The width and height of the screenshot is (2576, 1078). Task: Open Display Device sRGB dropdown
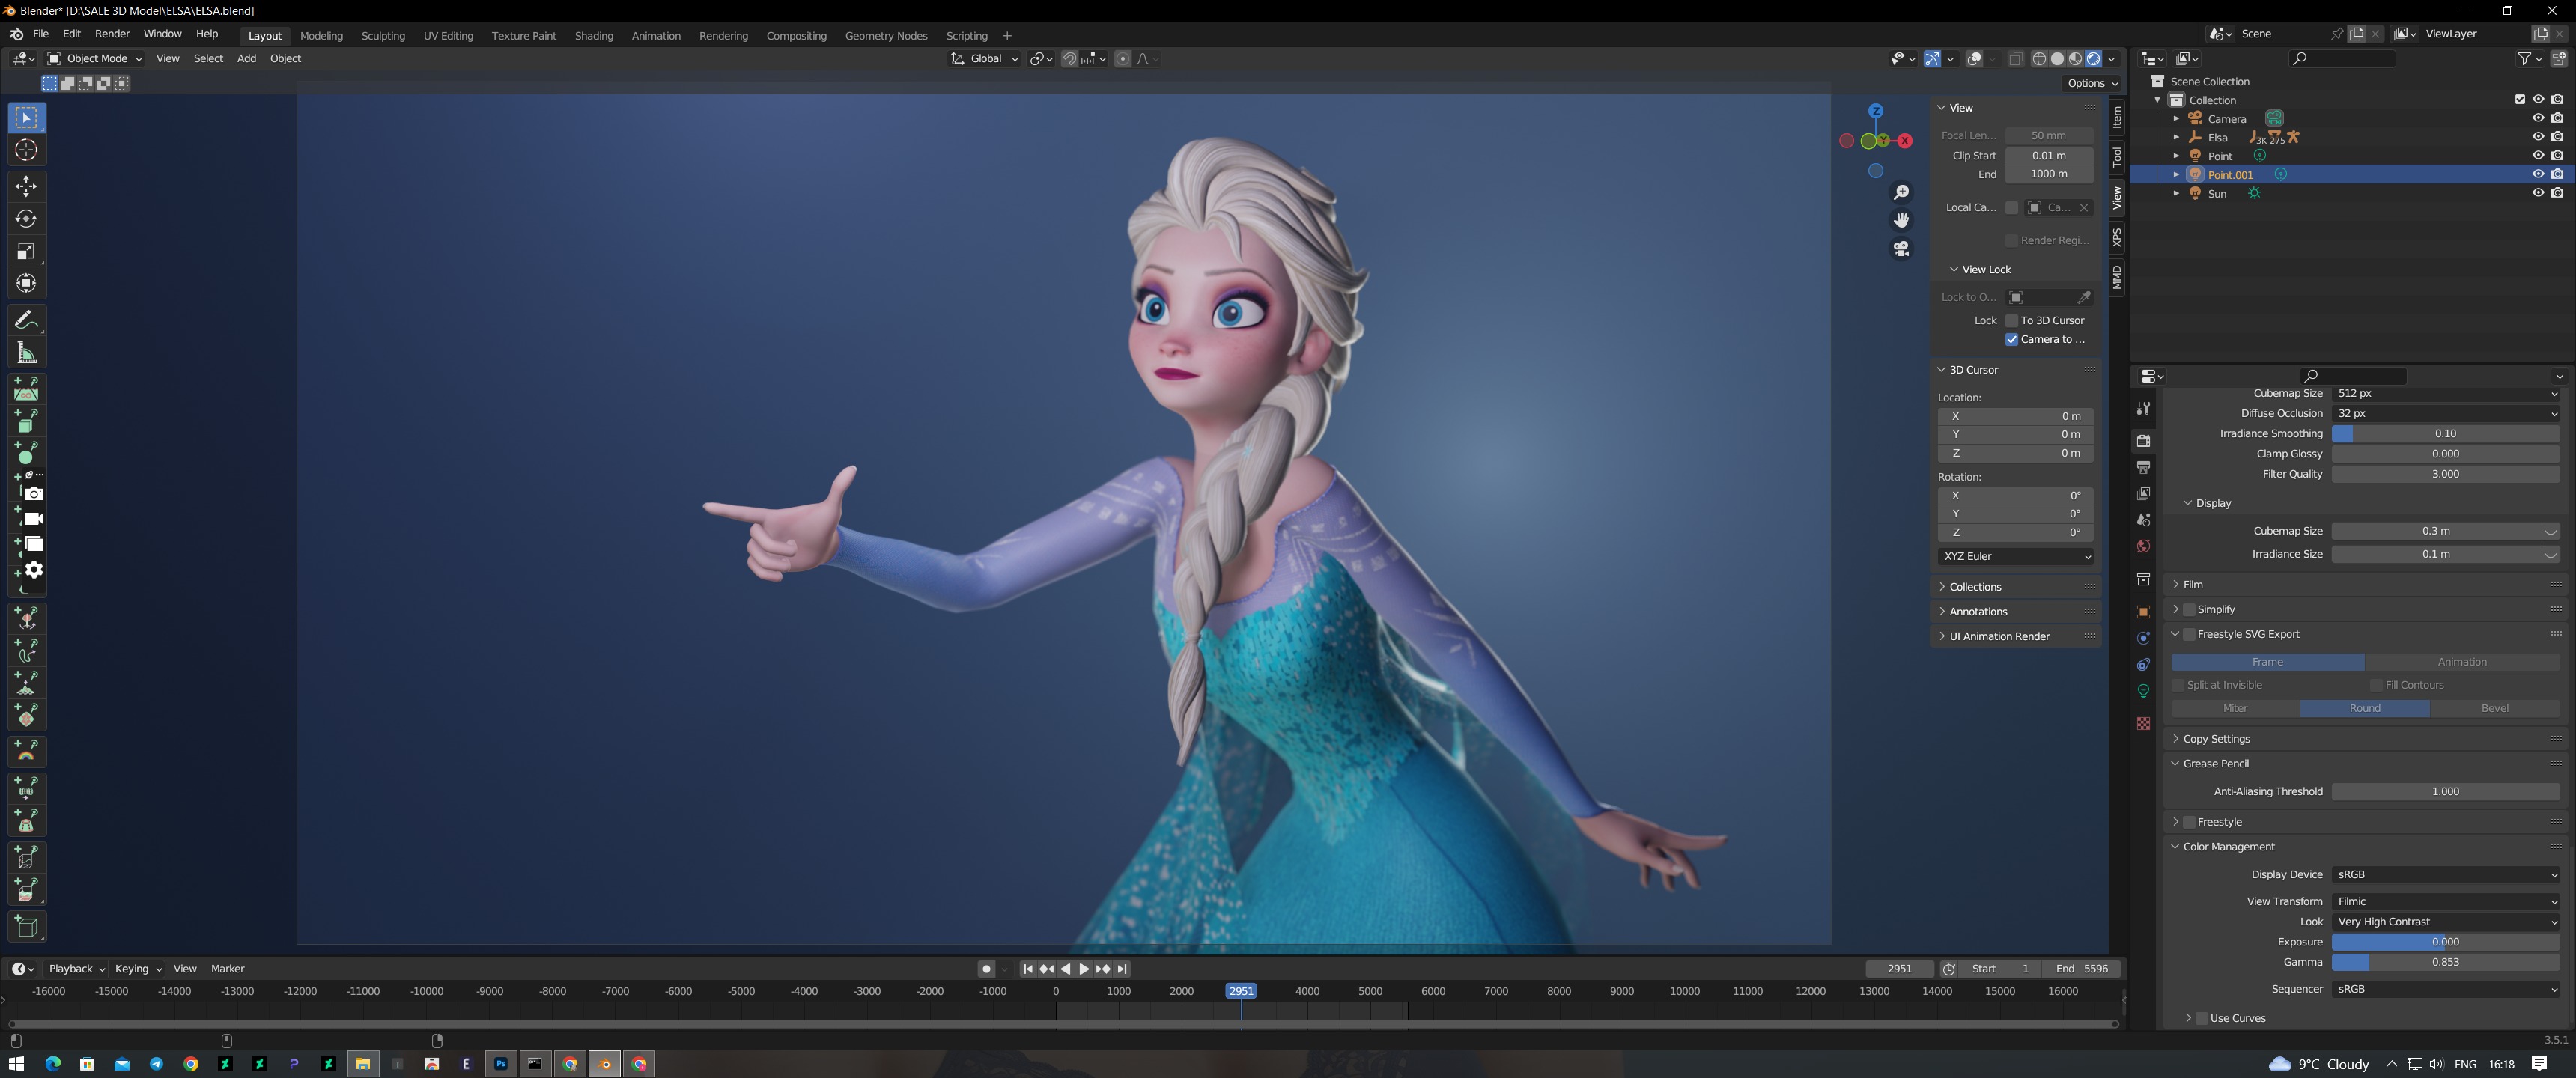tap(2445, 874)
